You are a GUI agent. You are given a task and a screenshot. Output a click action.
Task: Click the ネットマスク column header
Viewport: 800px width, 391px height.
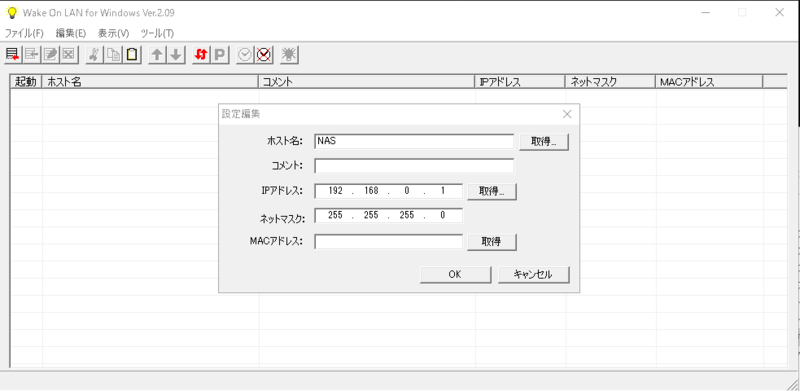click(610, 82)
